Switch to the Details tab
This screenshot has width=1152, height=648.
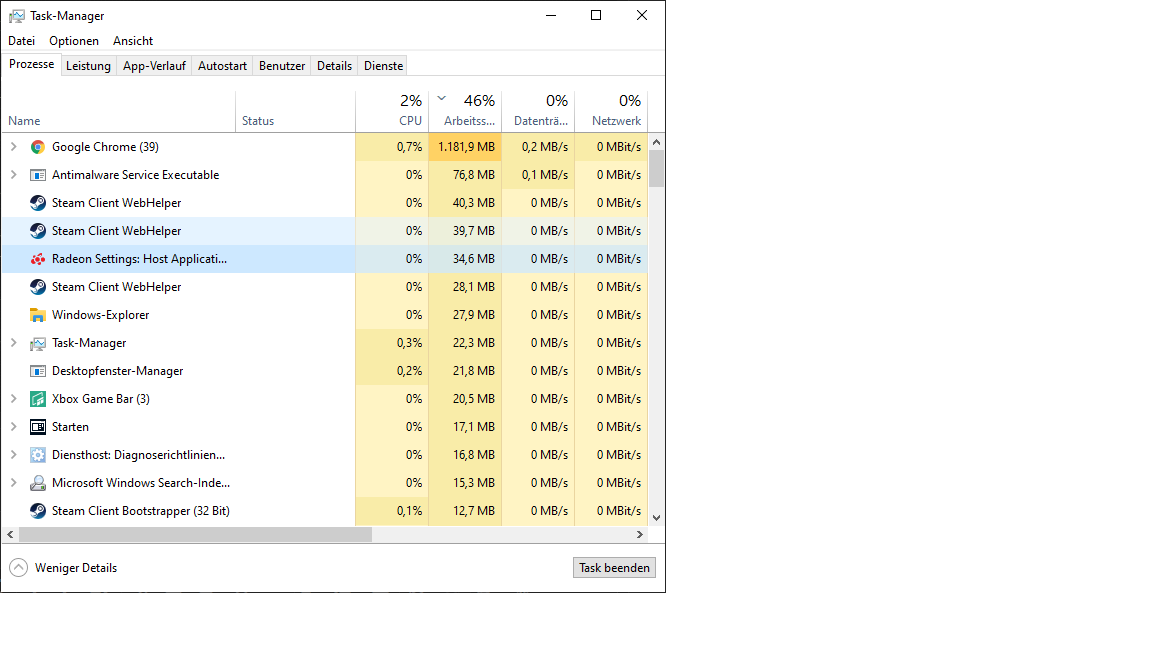334,66
